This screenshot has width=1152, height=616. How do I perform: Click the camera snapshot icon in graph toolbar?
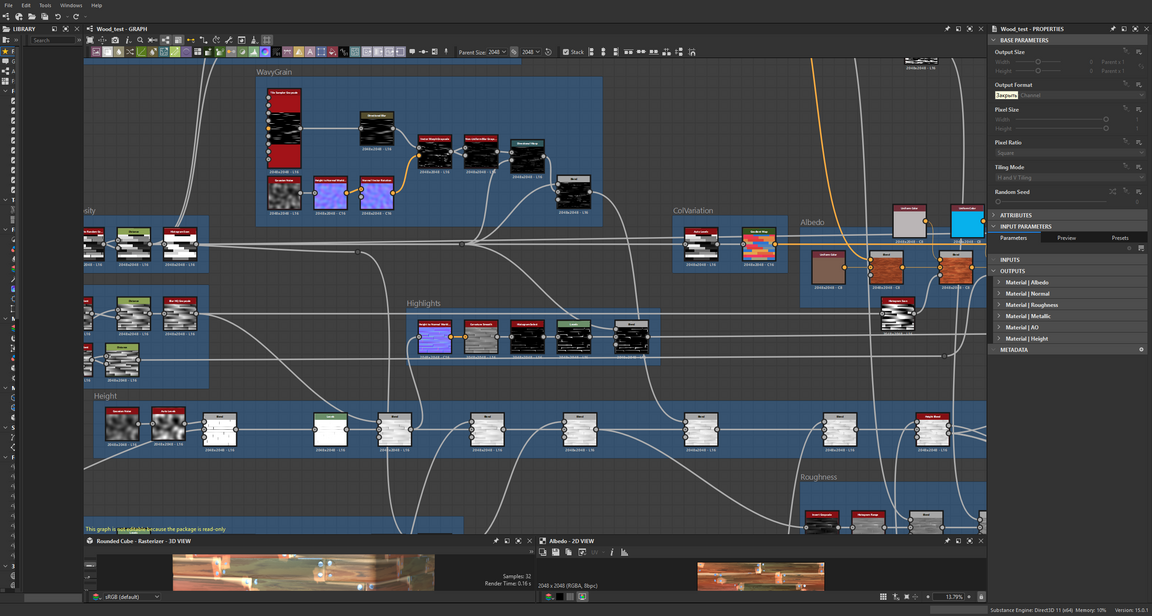[115, 41]
